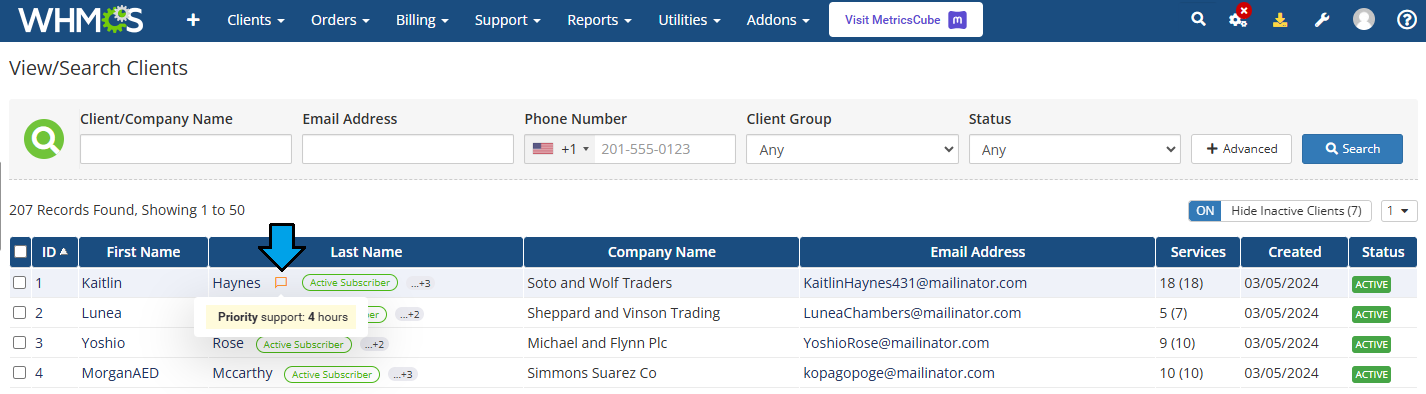Open the Utilities menu
Viewport: 1426px width, 394px height.
689,20
